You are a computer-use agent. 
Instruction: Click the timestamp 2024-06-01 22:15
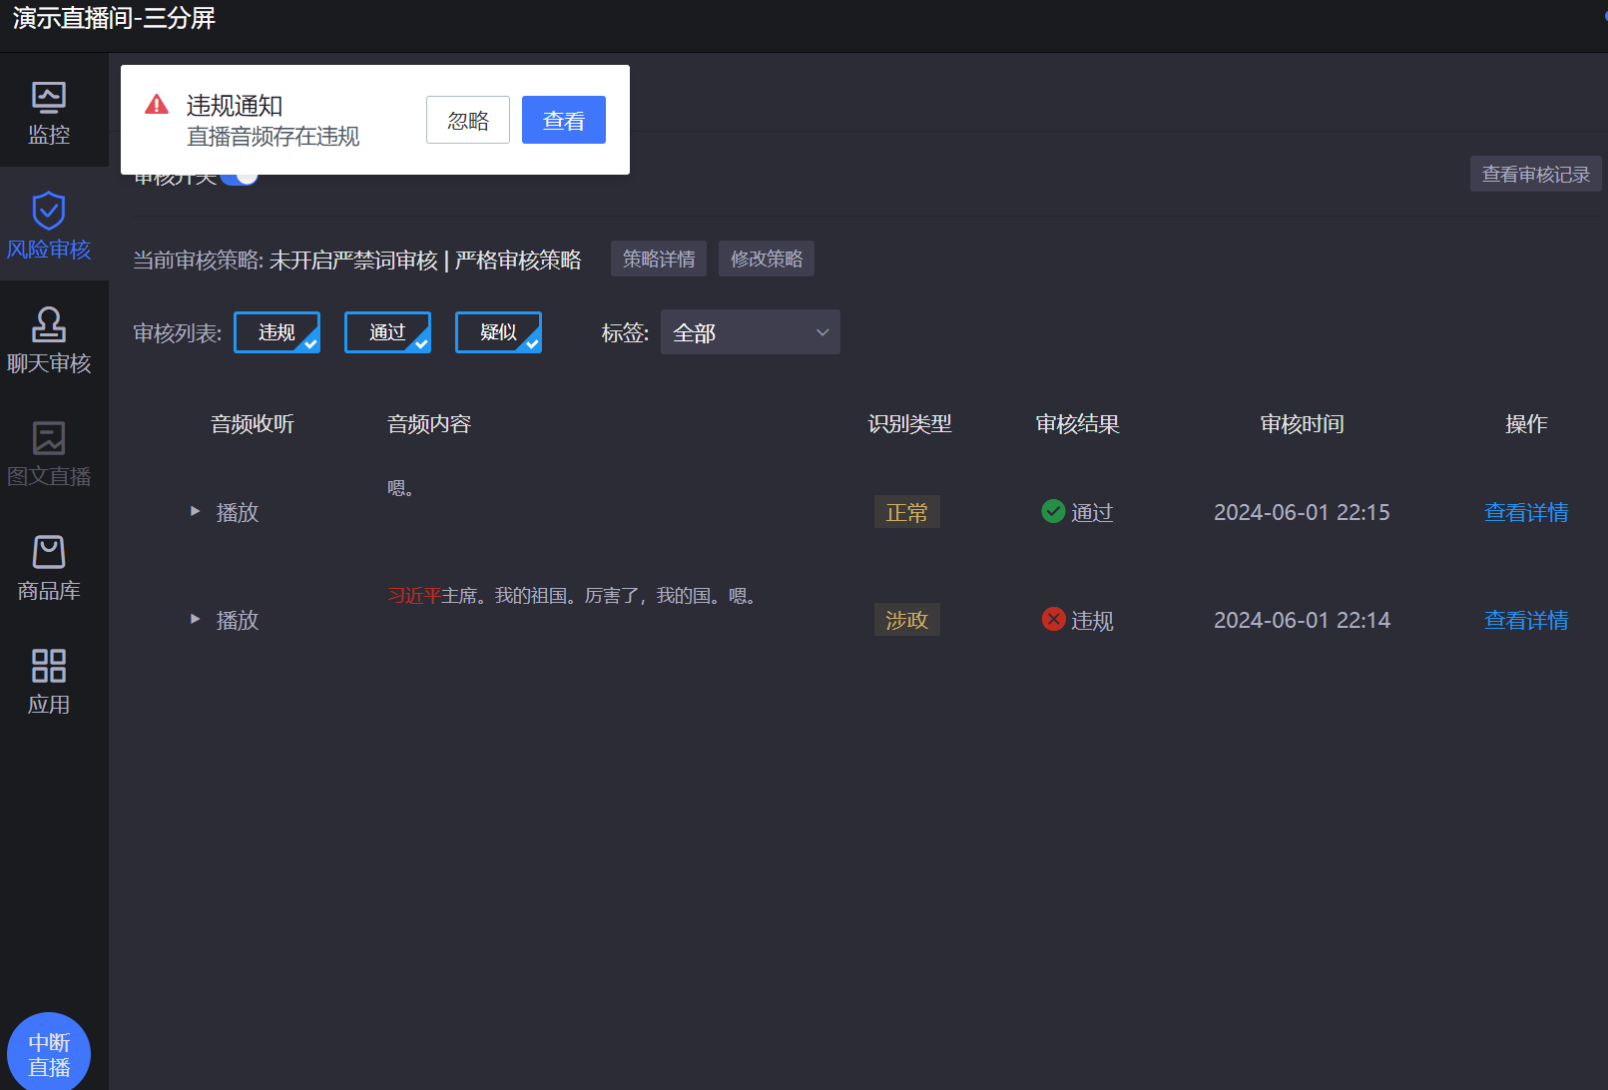[1302, 512]
